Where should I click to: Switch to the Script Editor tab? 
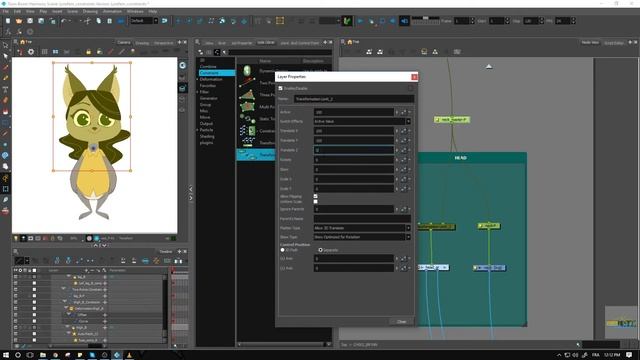click(614, 43)
